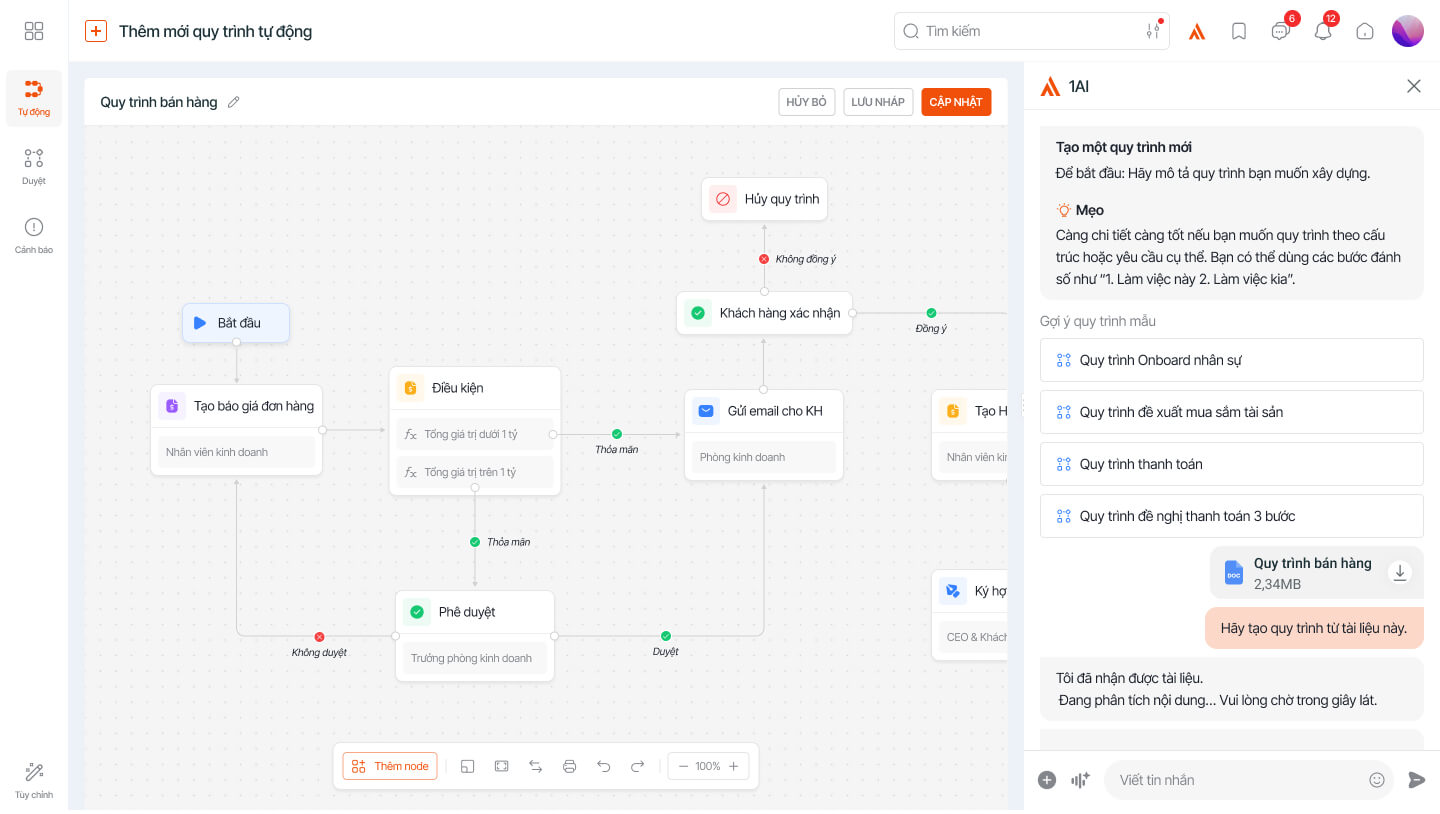Click the redo arrow in canvas toolbar

pos(637,766)
